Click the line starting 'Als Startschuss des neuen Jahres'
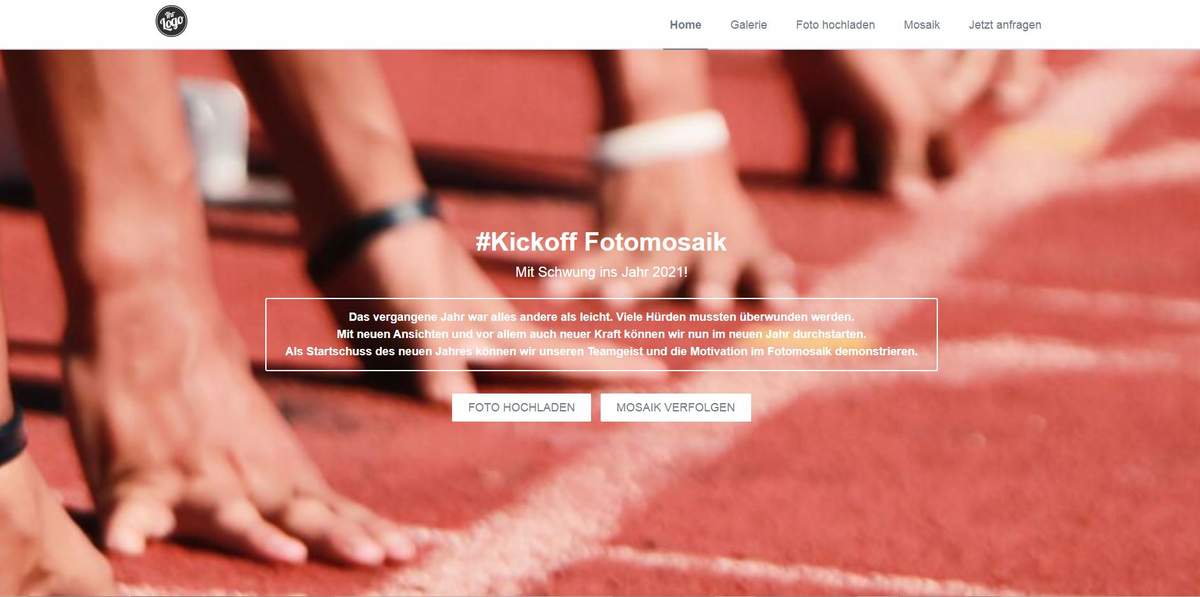Image resolution: width=1200 pixels, height=597 pixels. tap(601, 352)
